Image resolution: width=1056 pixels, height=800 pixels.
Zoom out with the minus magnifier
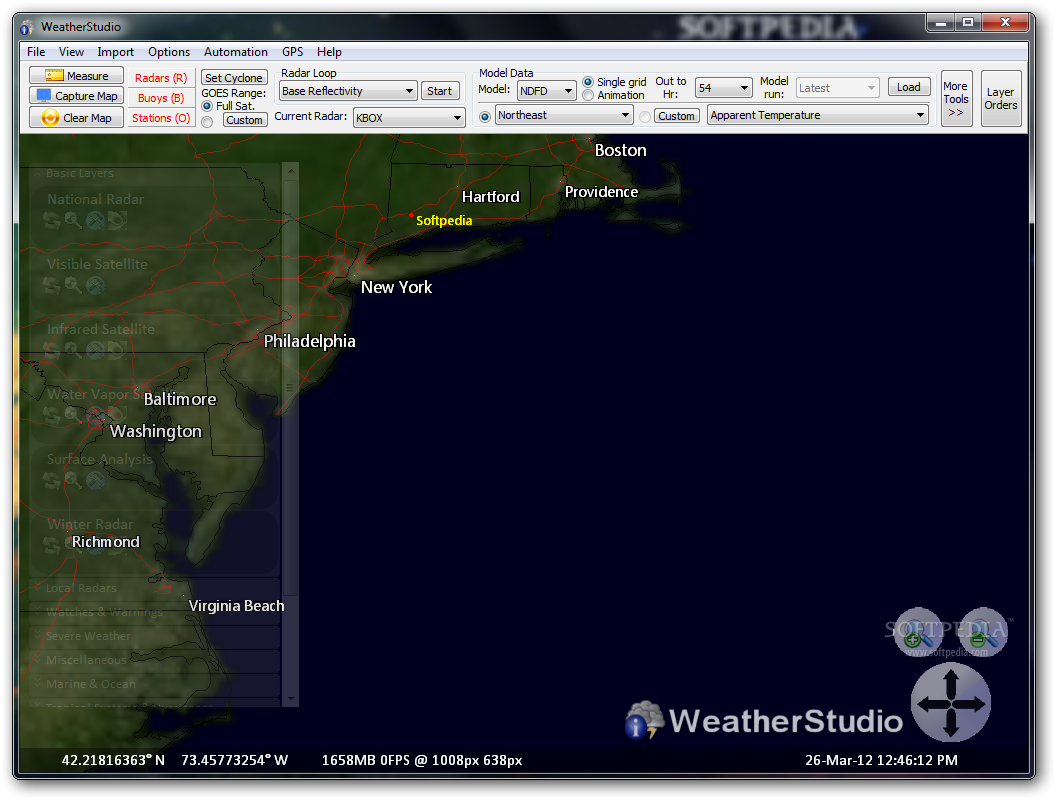point(983,632)
